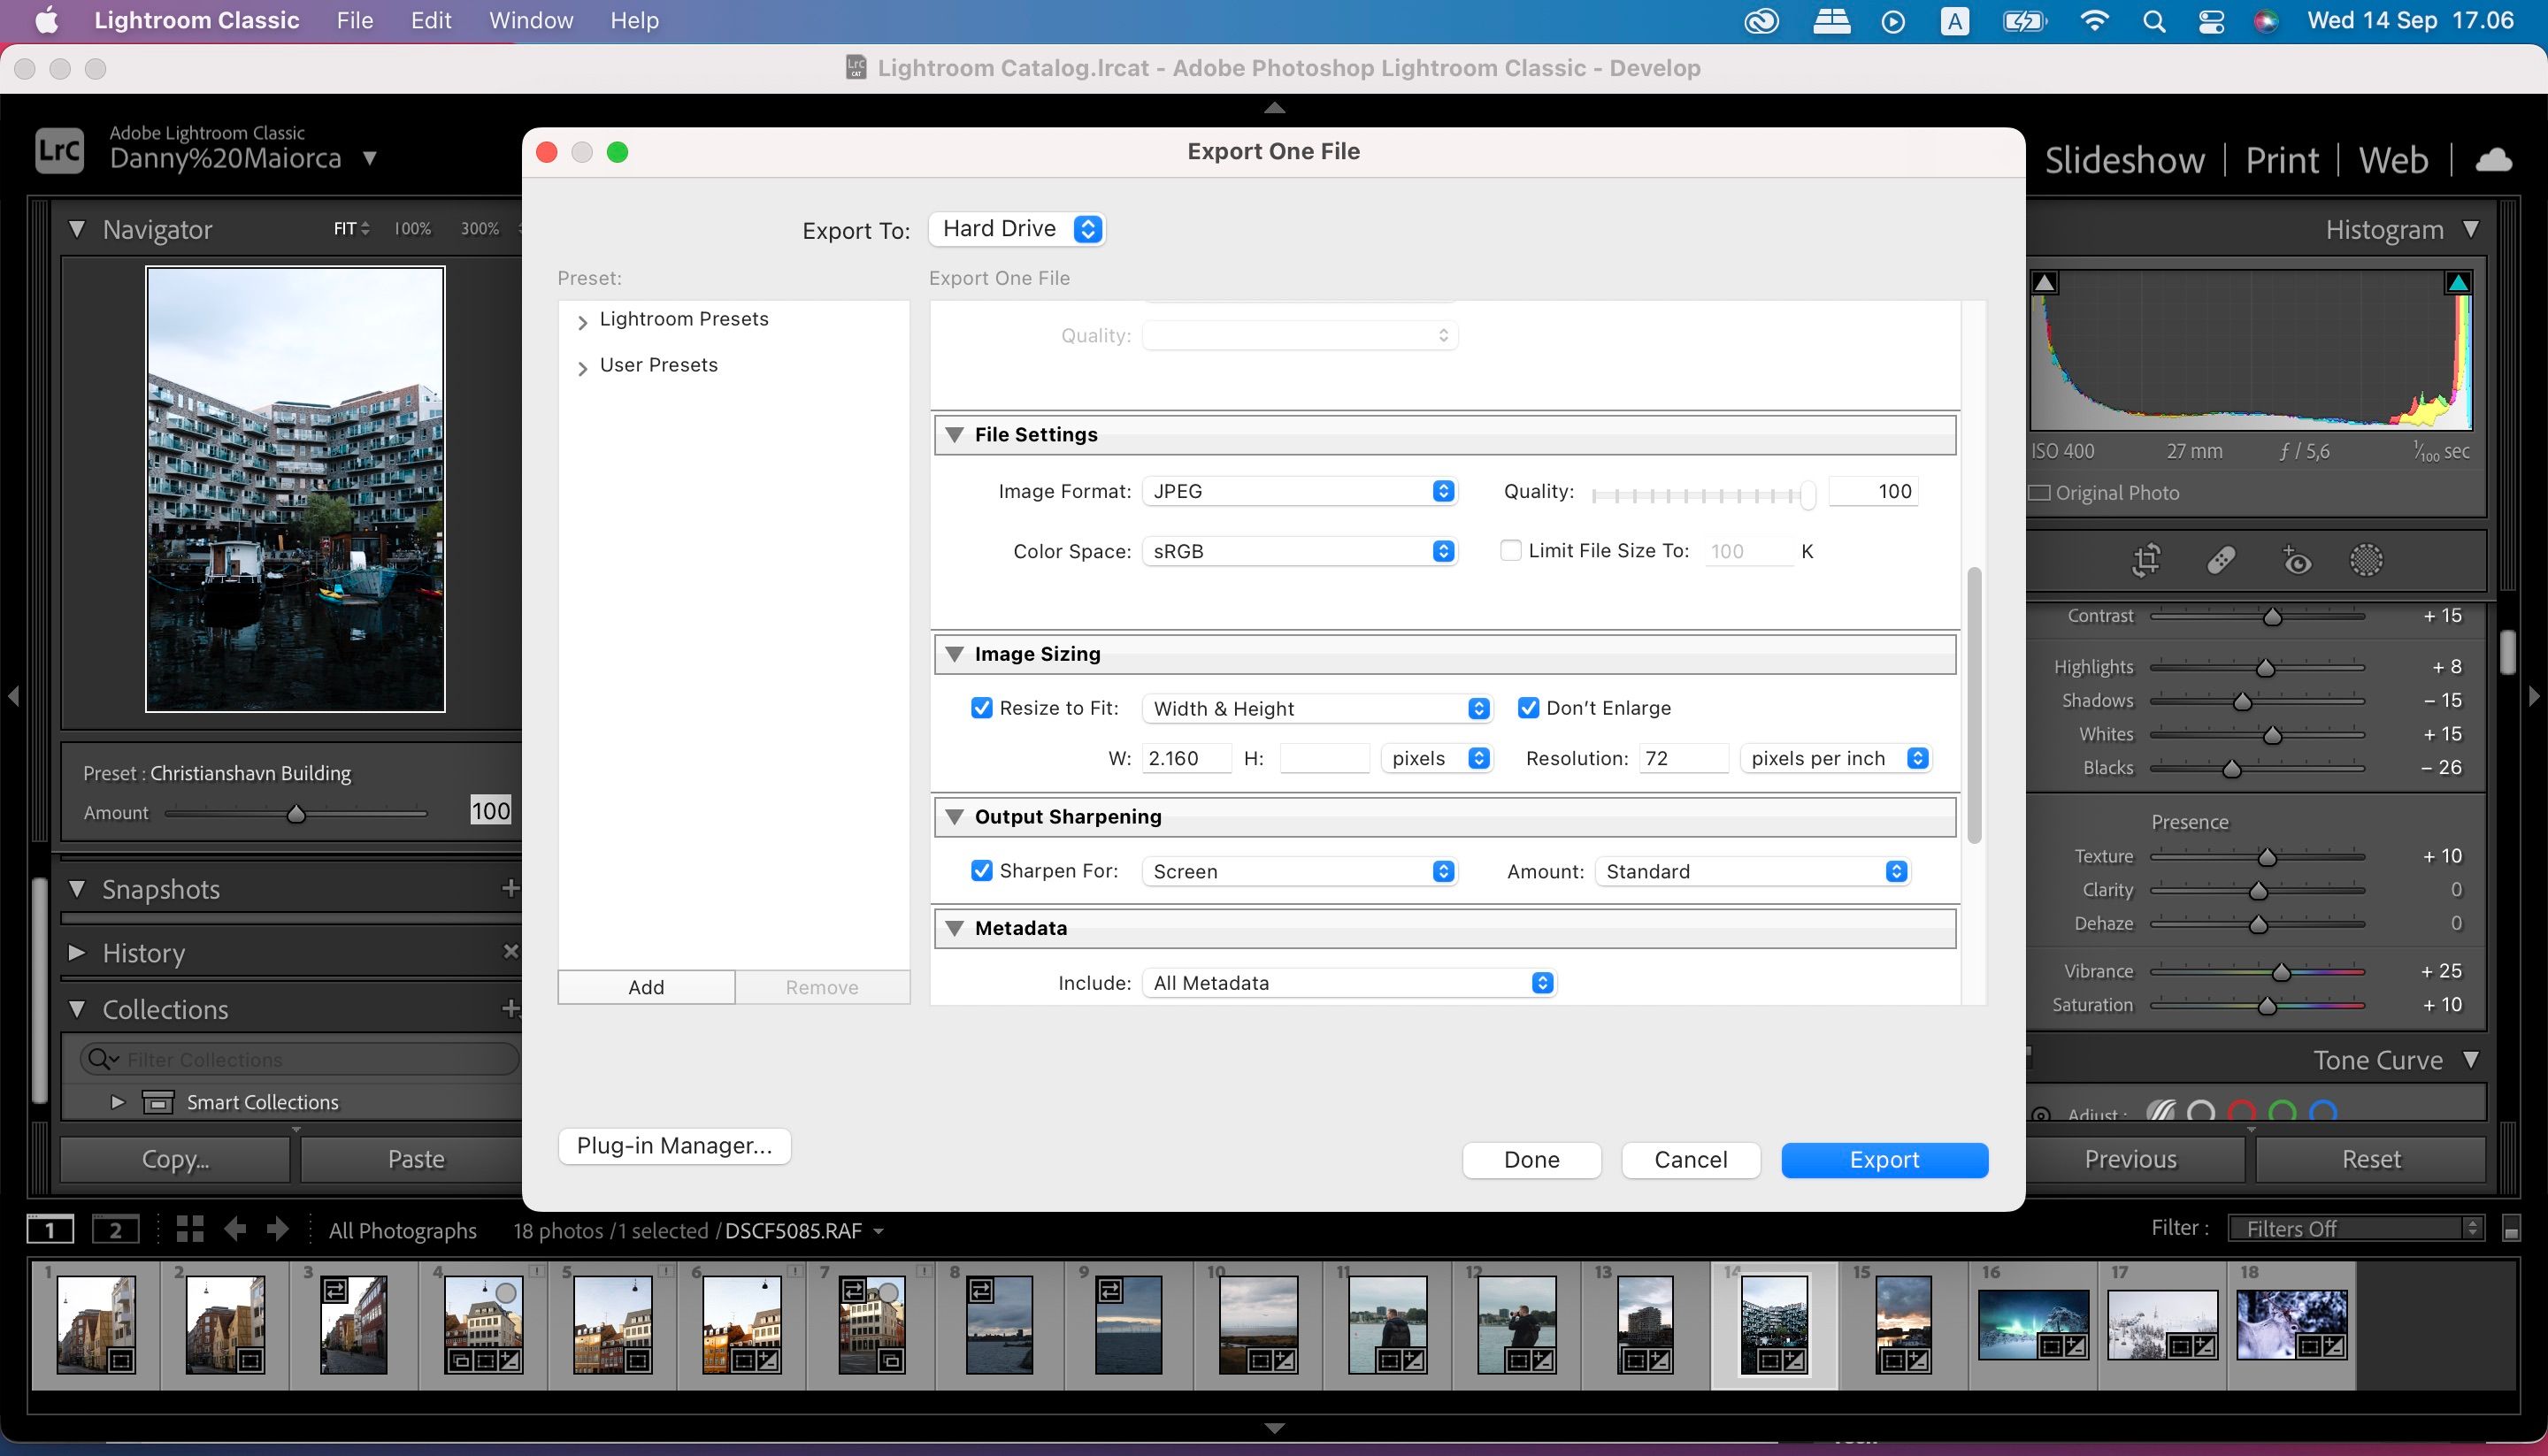Open the File menu
This screenshot has height=1456, width=2548.
point(356,19)
